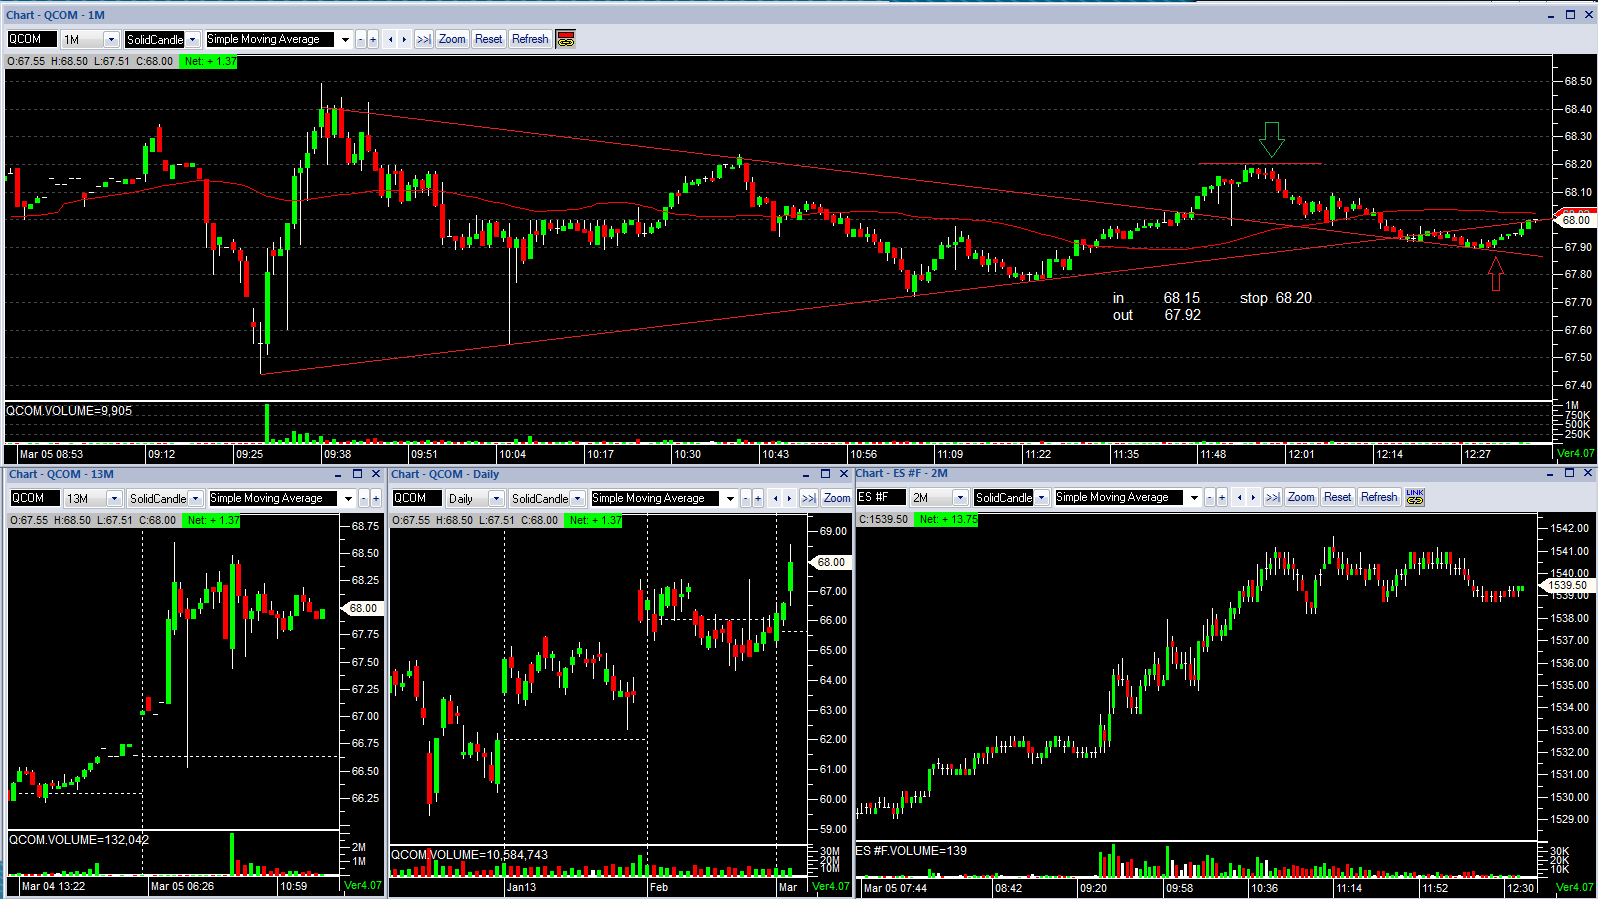
Task: Click Zoom button in ES #F chart
Action: click(1301, 497)
